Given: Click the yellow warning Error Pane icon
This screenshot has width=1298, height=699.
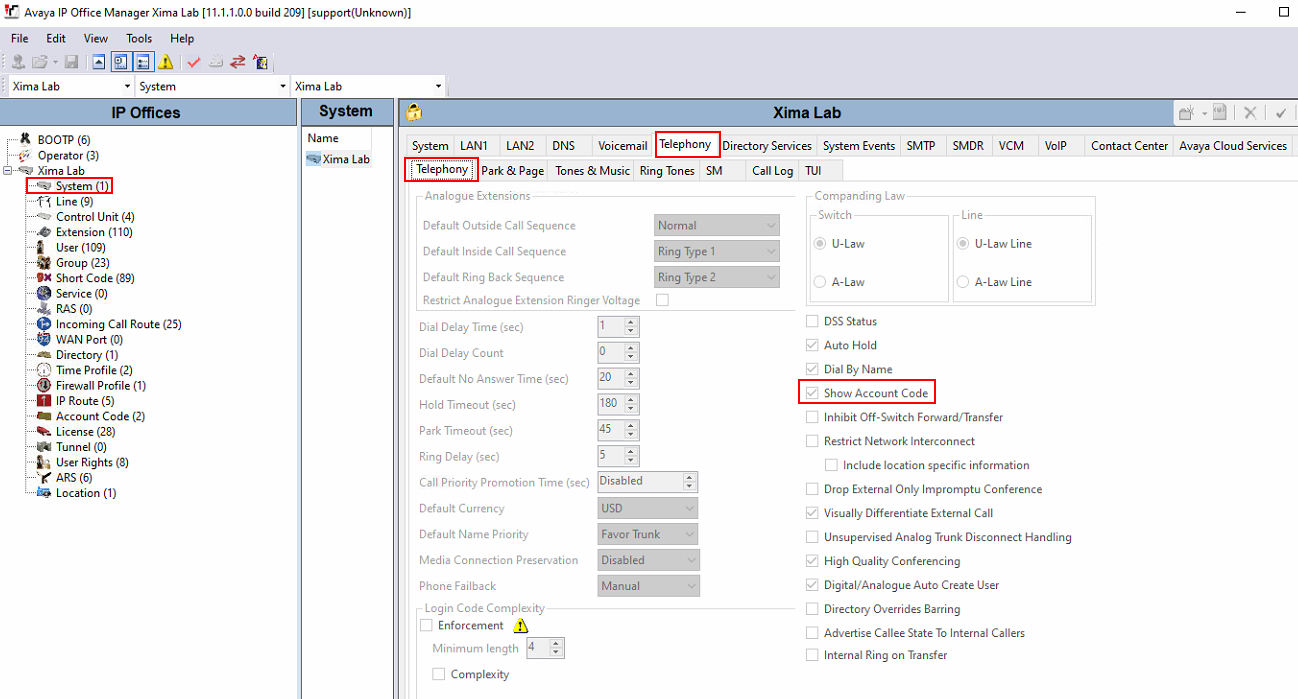Looking at the screenshot, I should click(168, 61).
